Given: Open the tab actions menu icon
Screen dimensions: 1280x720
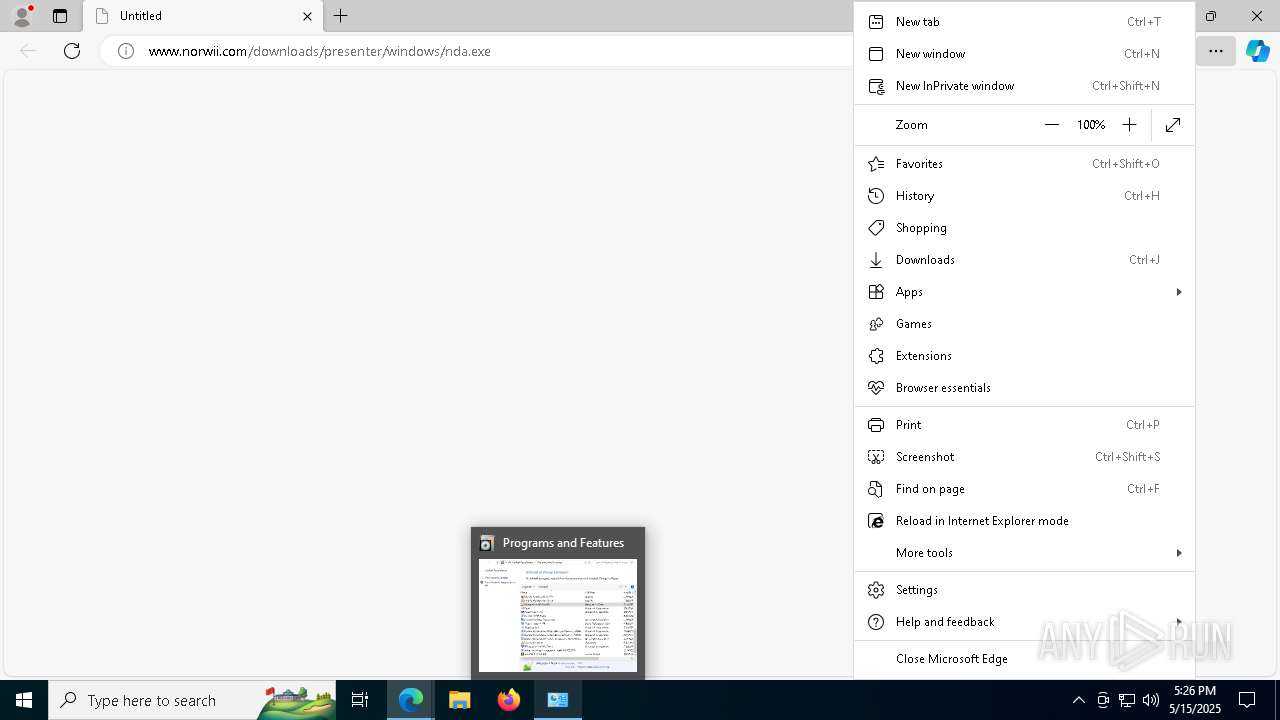Looking at the screenshot, I should pos(60,16).
